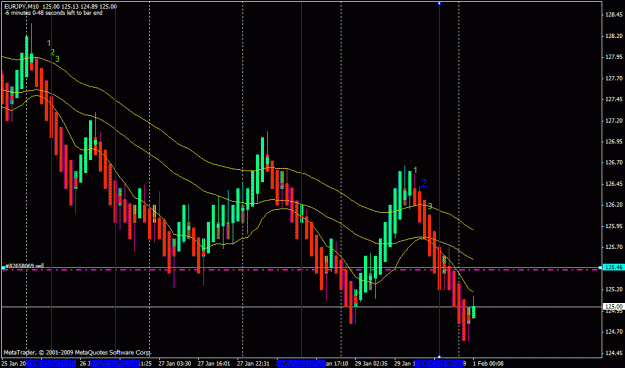Screen dimensions: 625x368
Task: Click the 27 Jan 16:01 time label
Action: pos(214,364)
